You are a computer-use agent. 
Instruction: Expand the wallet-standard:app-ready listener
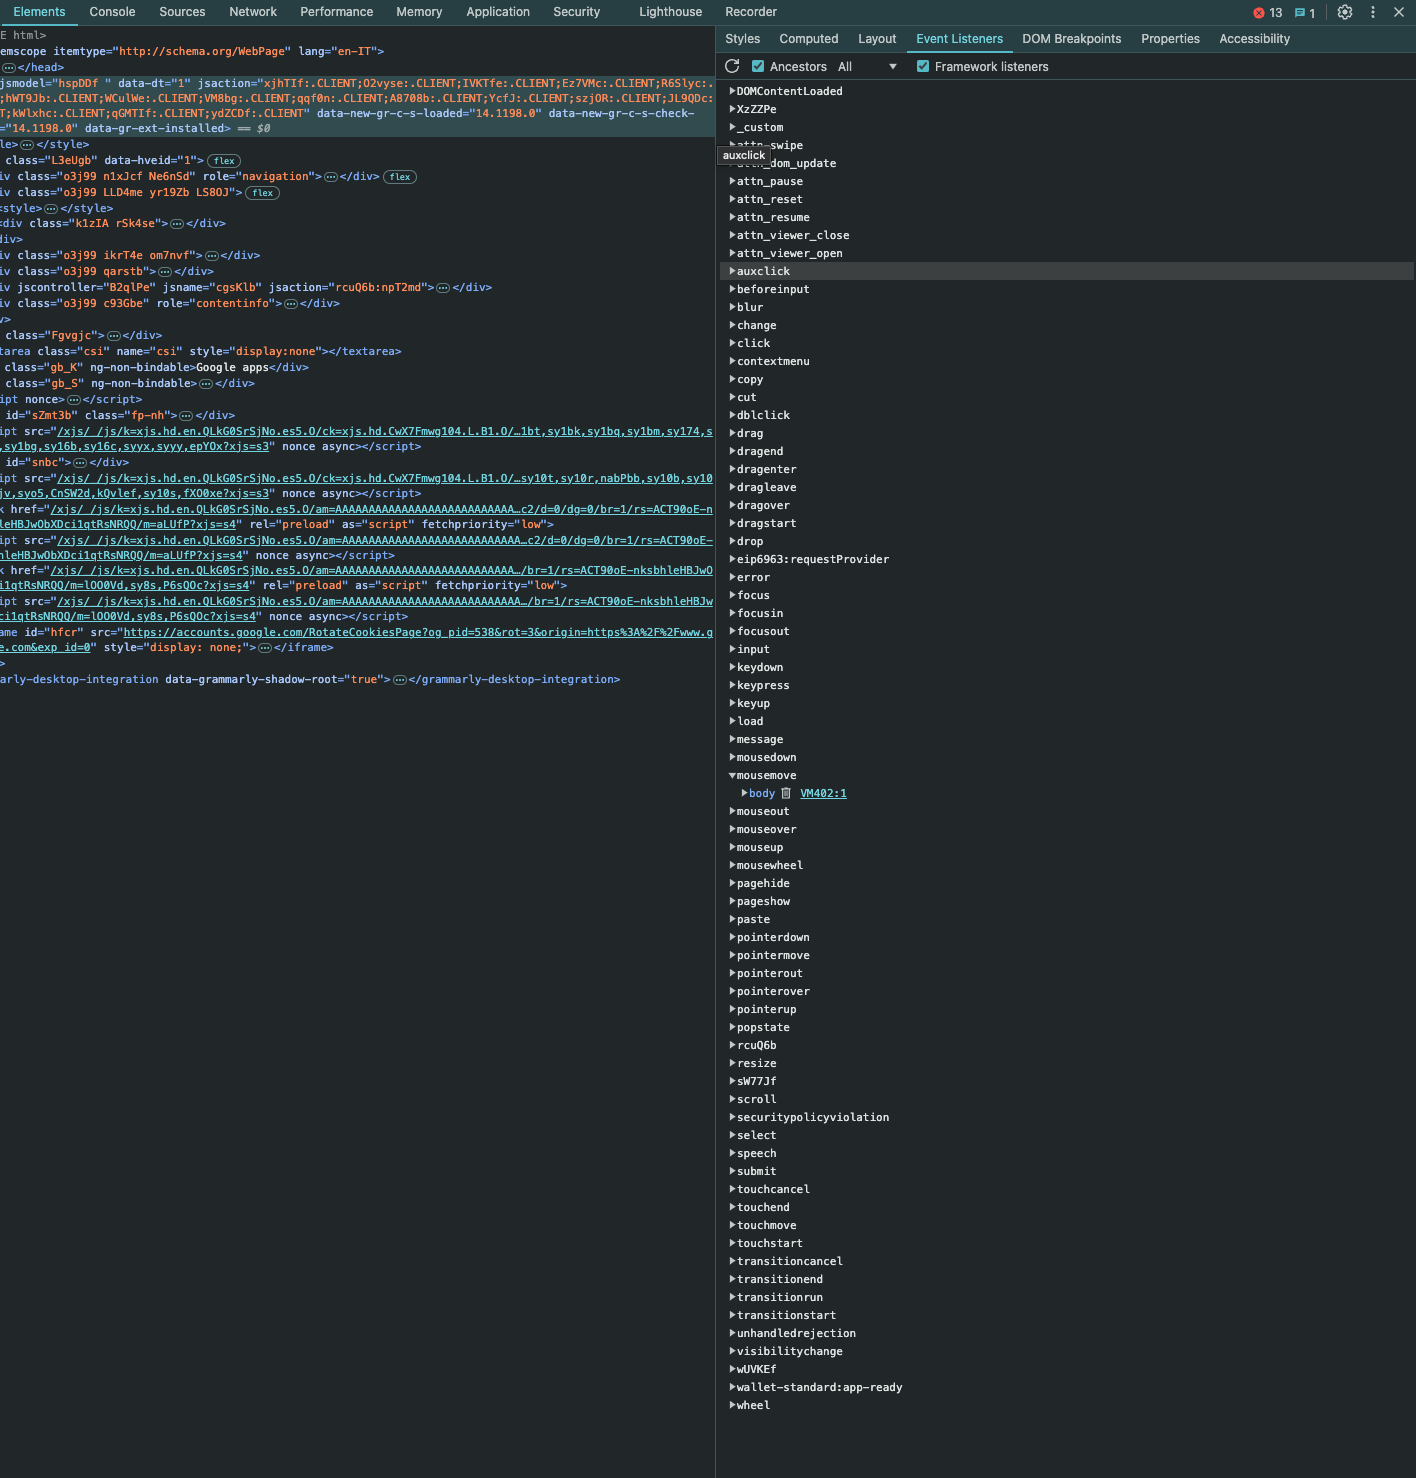point(732,1387)
